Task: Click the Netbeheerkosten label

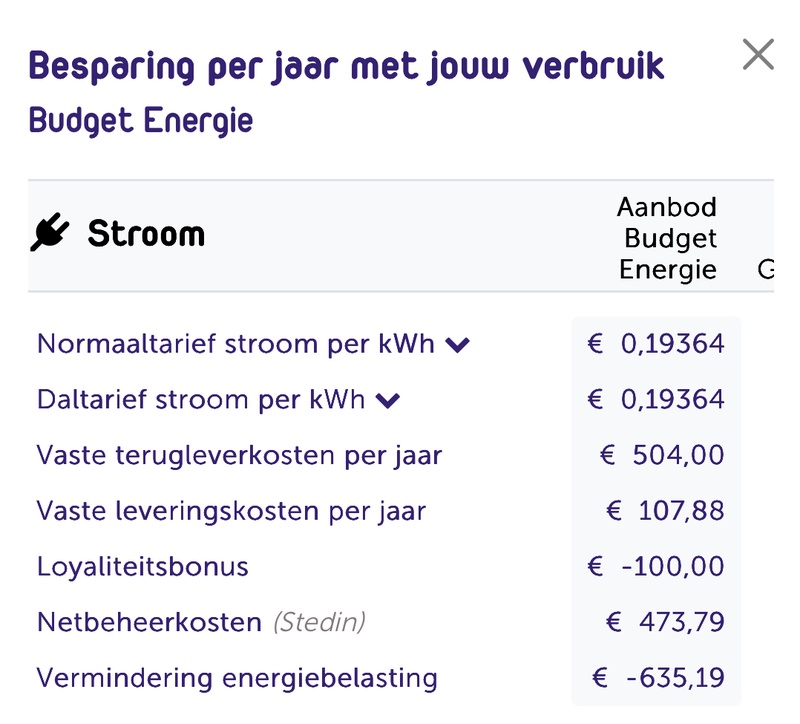Action: (149, 623)
